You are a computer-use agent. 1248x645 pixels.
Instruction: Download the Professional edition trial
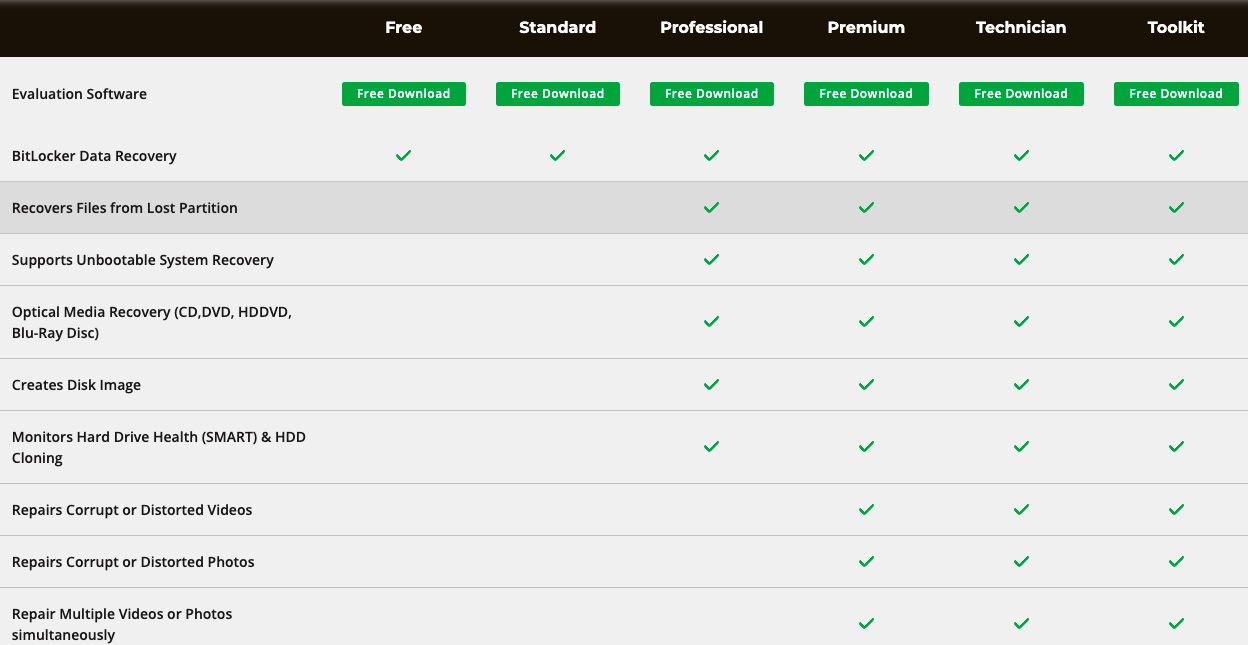[711, 94]
